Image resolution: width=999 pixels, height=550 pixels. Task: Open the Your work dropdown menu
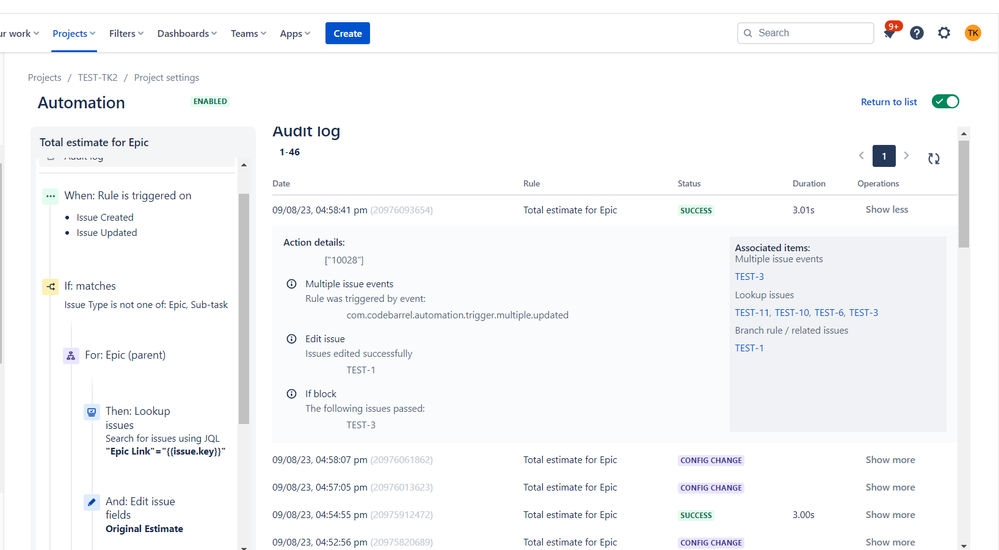click(x=20, y=33)
